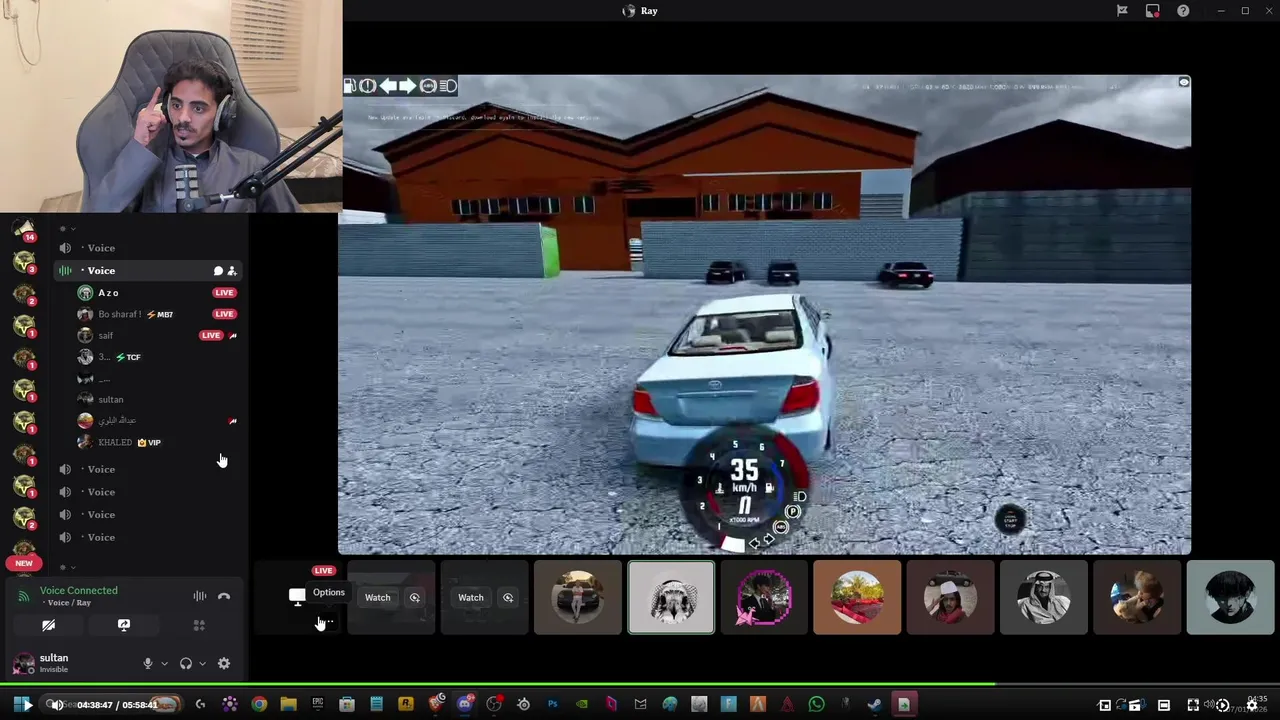This screenshot has height=720, width=1280.
Task: Click the share your screen button
Action: (124, 625)
